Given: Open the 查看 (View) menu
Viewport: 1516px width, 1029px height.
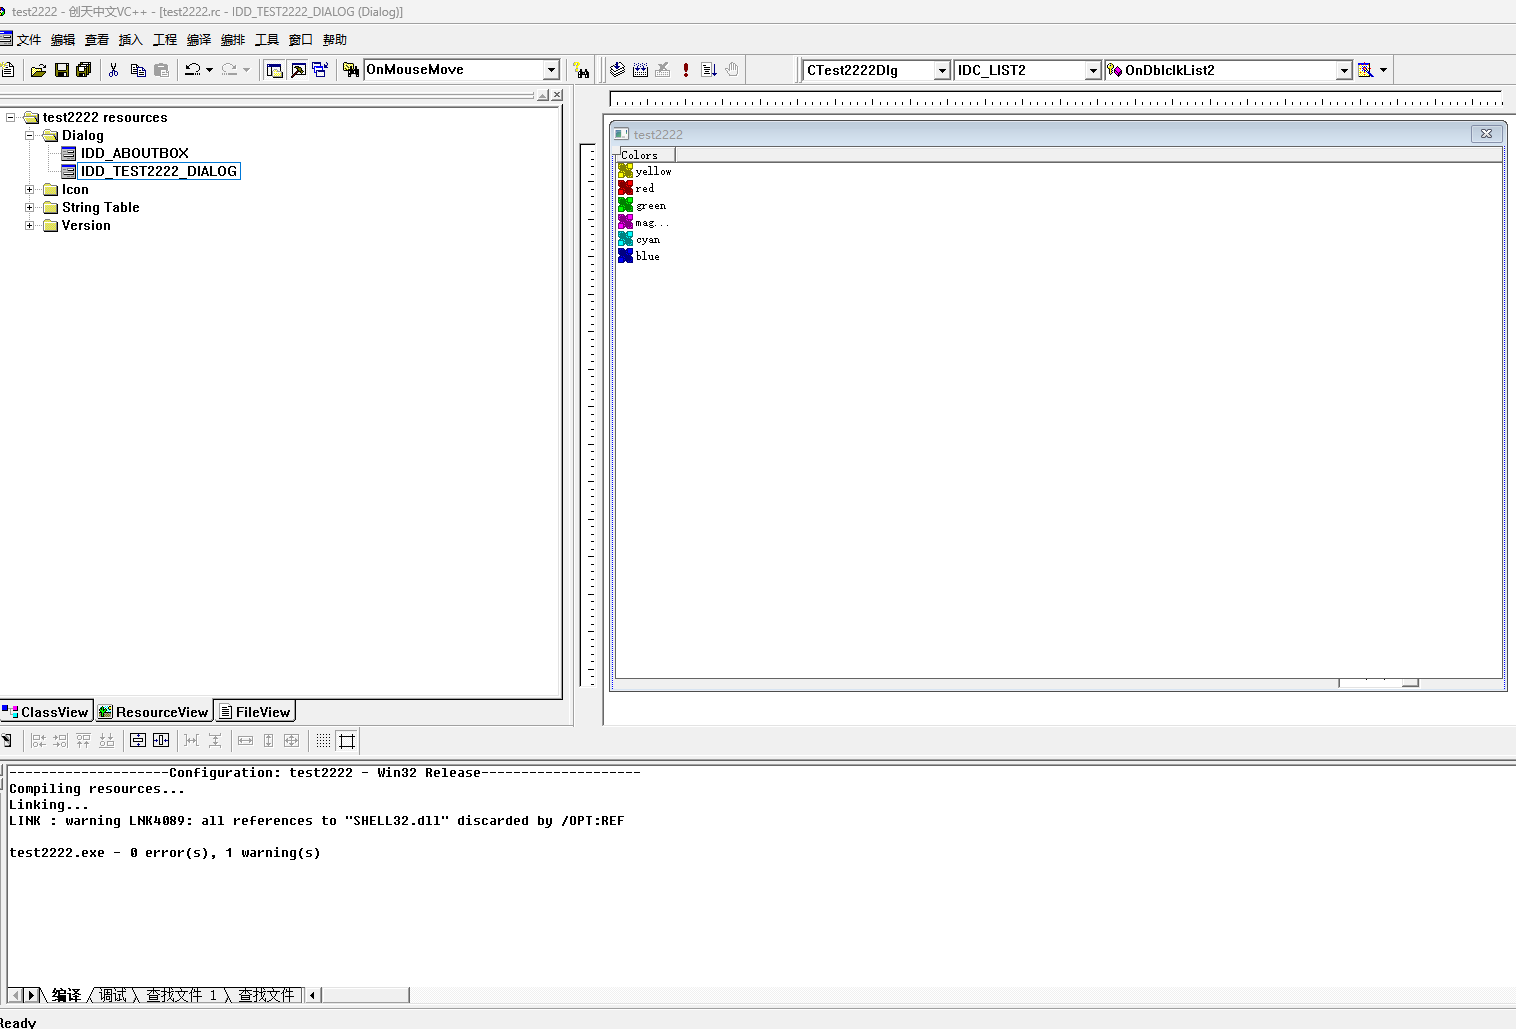Looking at the screenshot, I should (97, 40).
